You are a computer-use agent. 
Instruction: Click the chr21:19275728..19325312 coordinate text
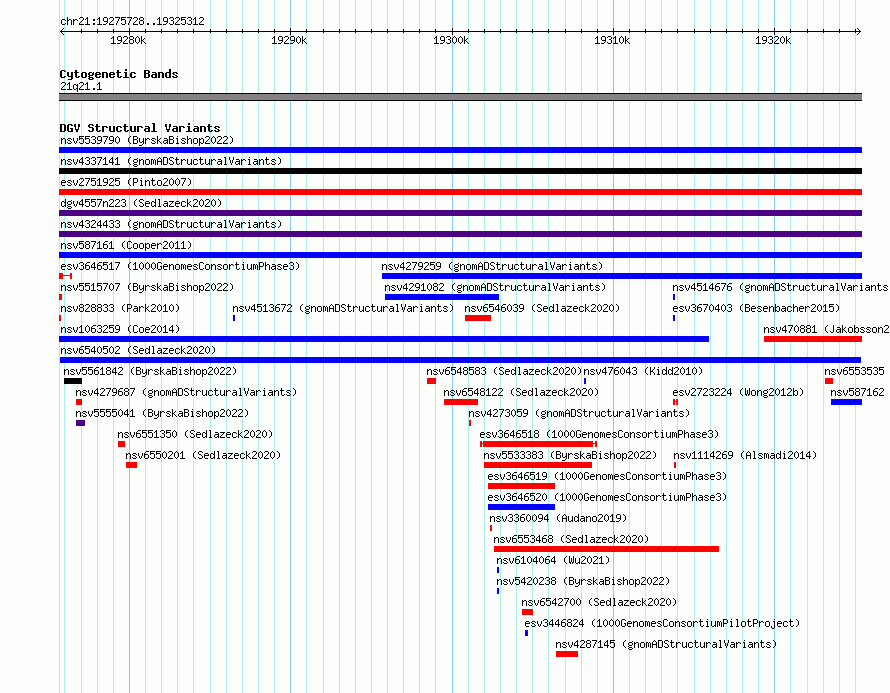[x=132, y=21]
